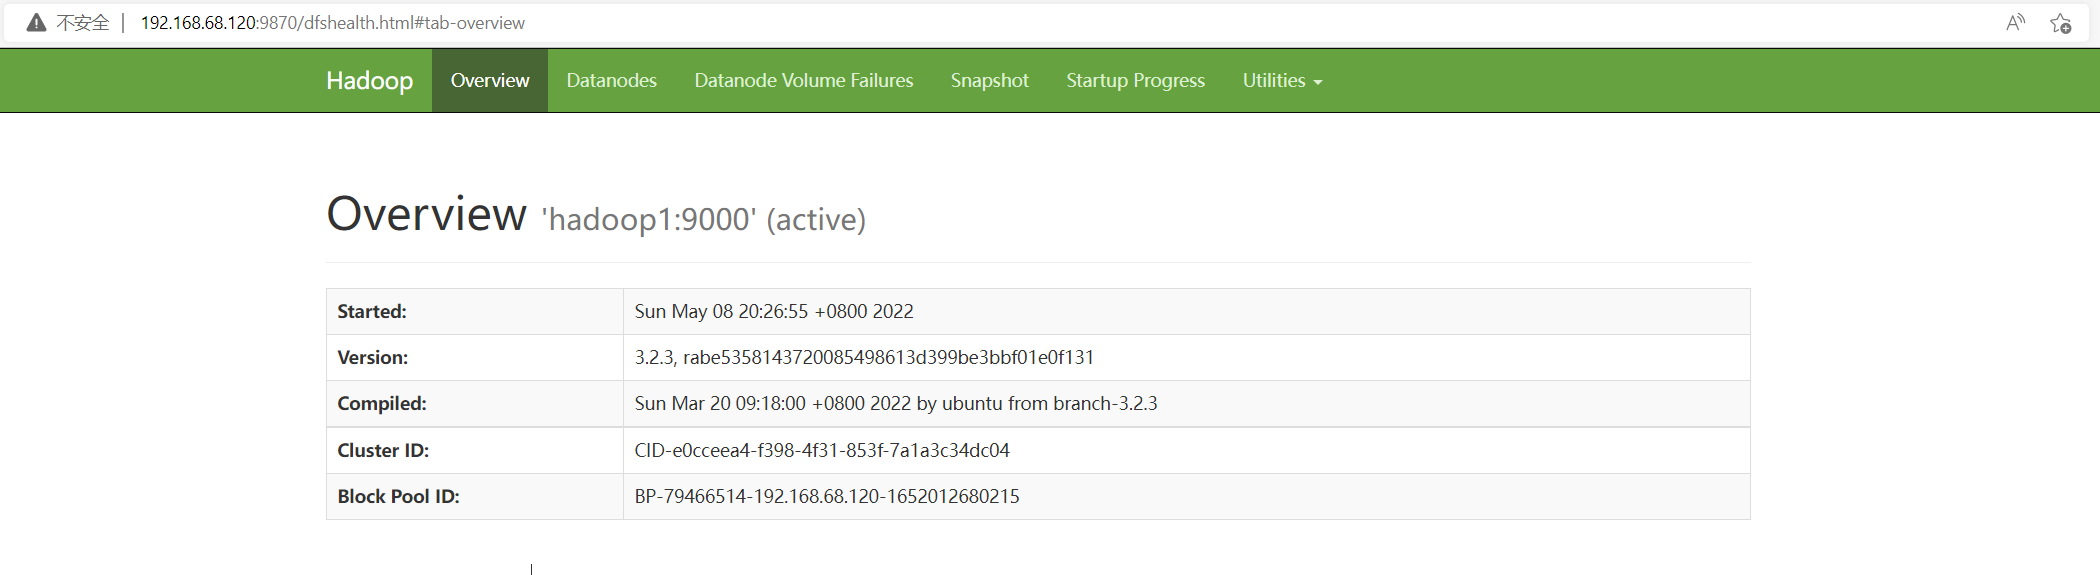
Task: Click the Version: row label
Action: (x=373, y=357)
